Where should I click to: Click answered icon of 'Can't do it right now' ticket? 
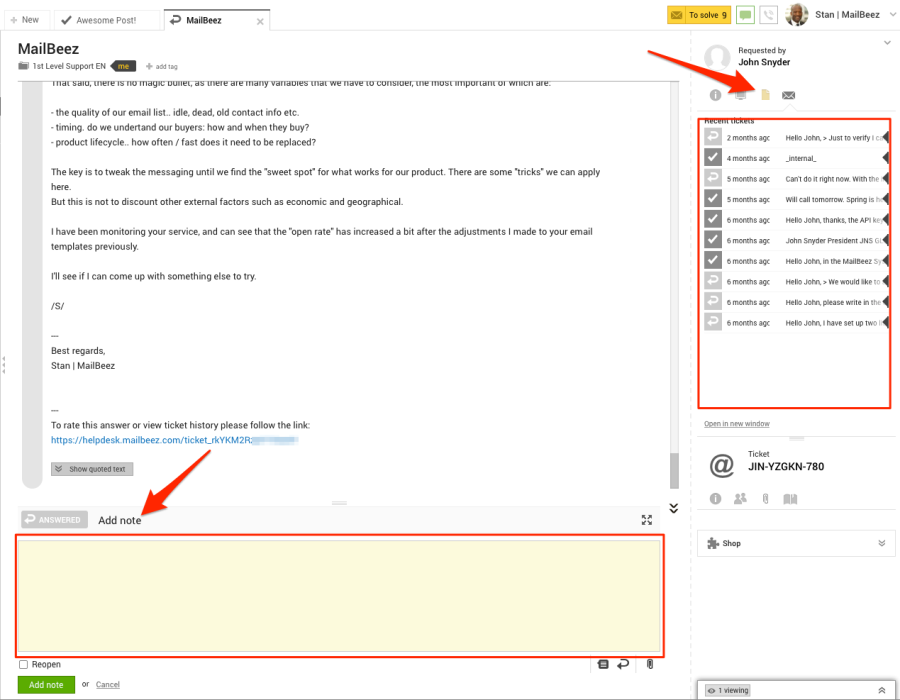click(713, 178)
